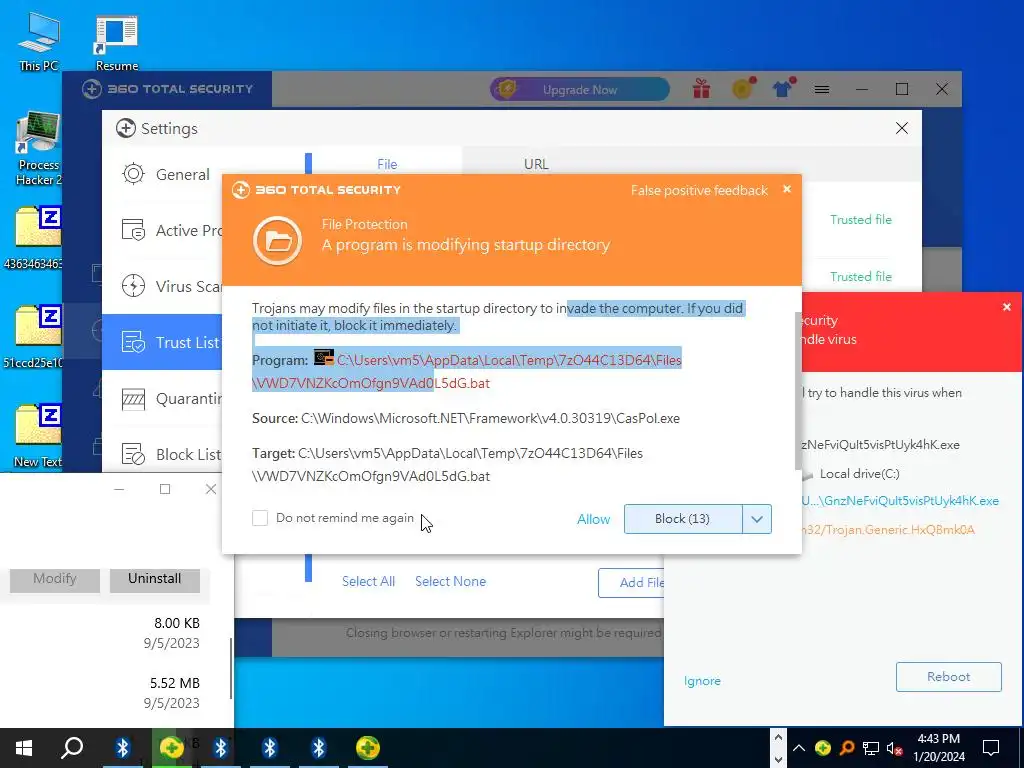Select Trust List in settings sidebar
This screenshot has width=1024, height=768.
coord(162,342)
